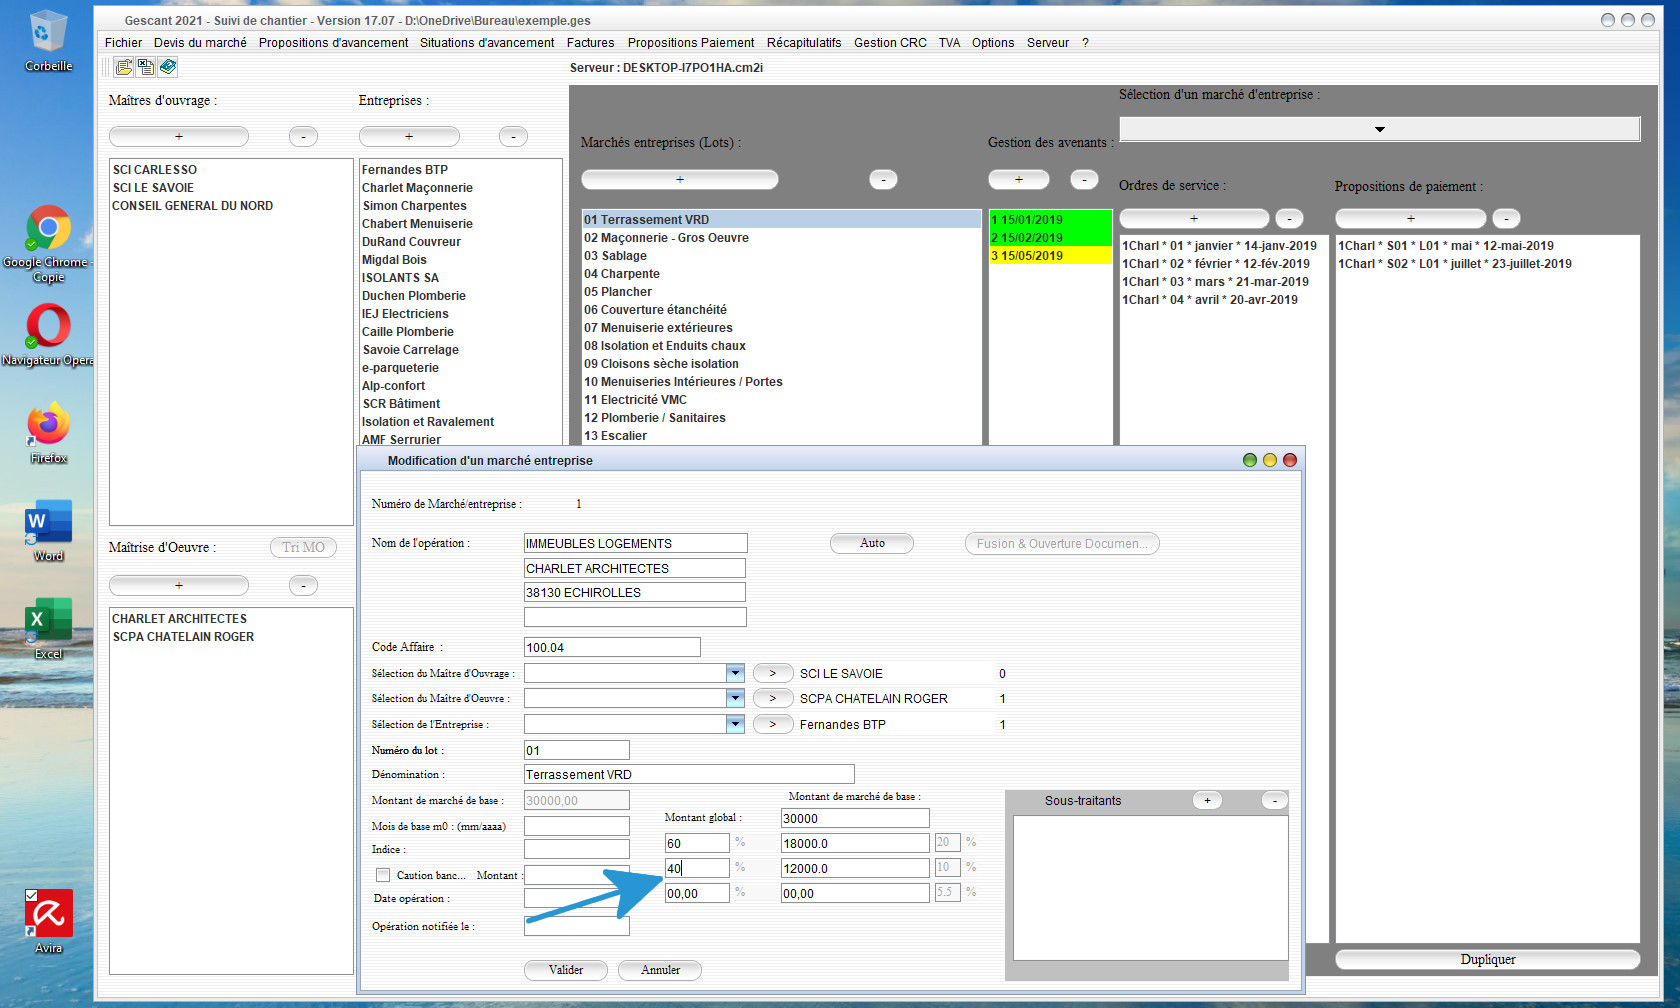Add an avenant with the plus button

pos(1019,179)
